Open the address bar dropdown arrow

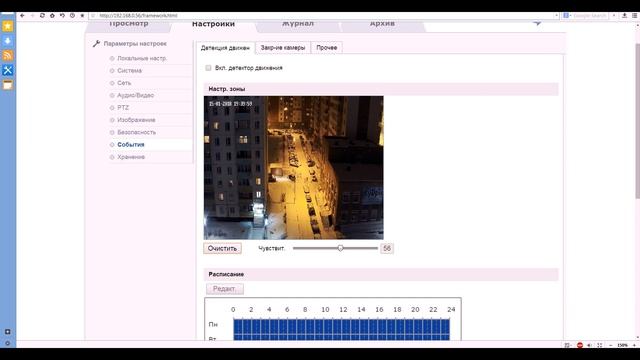557,16
